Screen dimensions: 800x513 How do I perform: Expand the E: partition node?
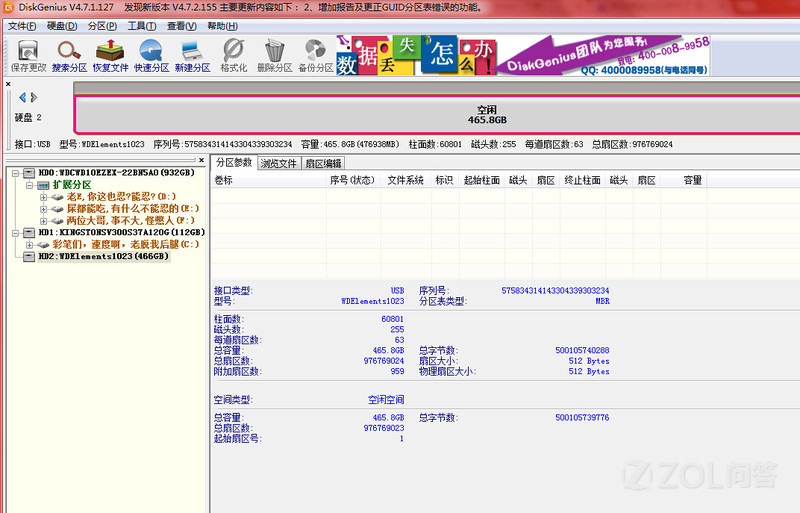pos(43,209)
